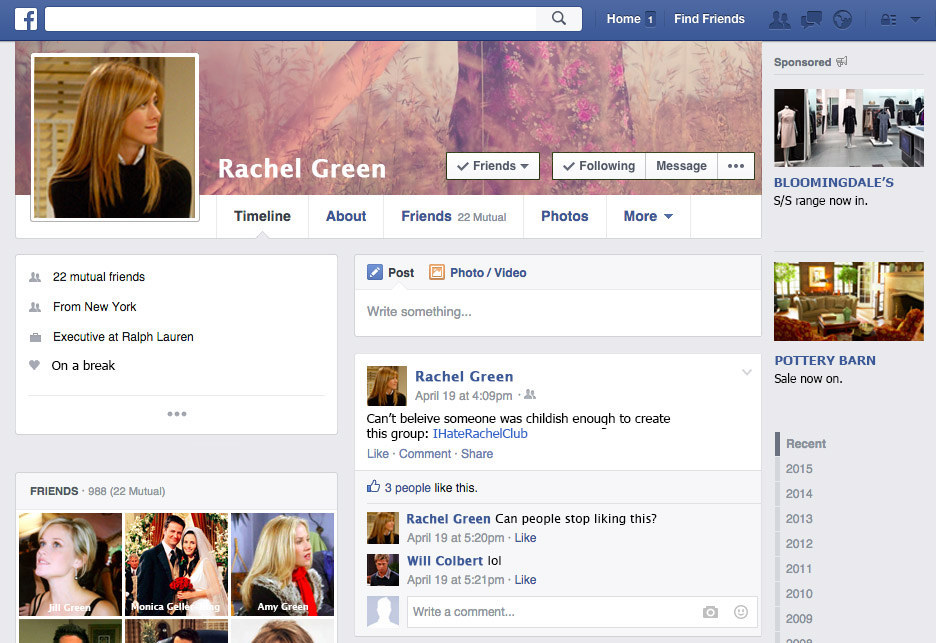Open the IHateRachelClub link
Viewport: 936px width, 643px height.
point(480,434)
